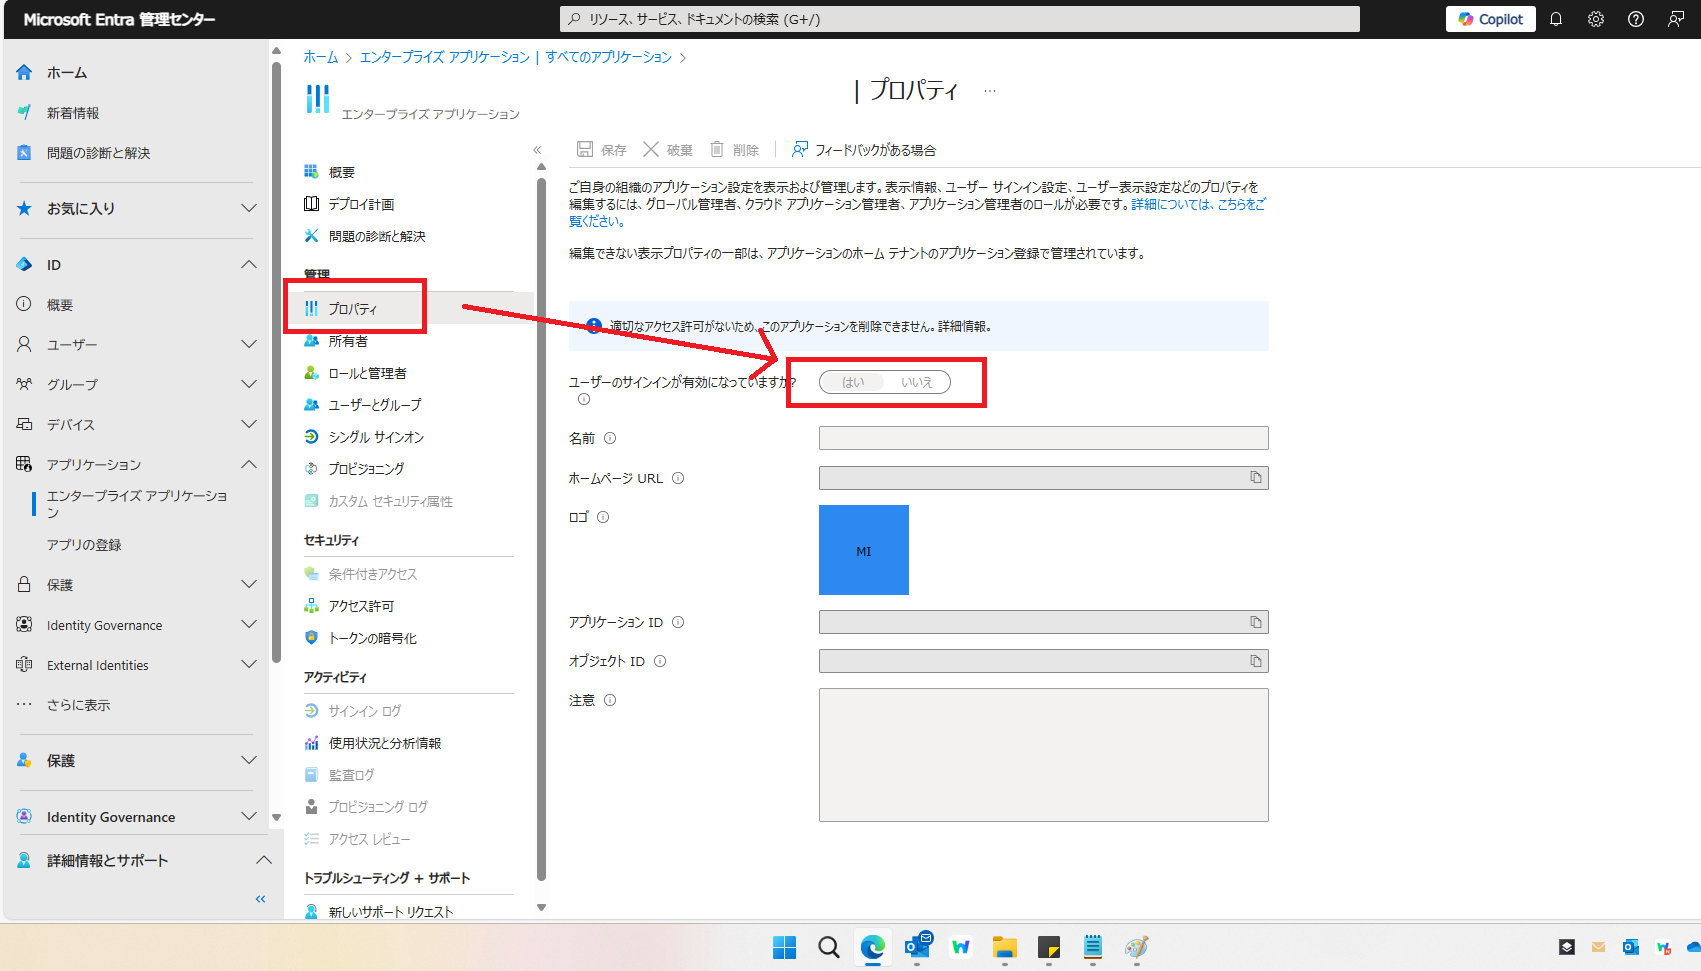
Task: Expand the お気に入り section
Action: coord(248,208)
